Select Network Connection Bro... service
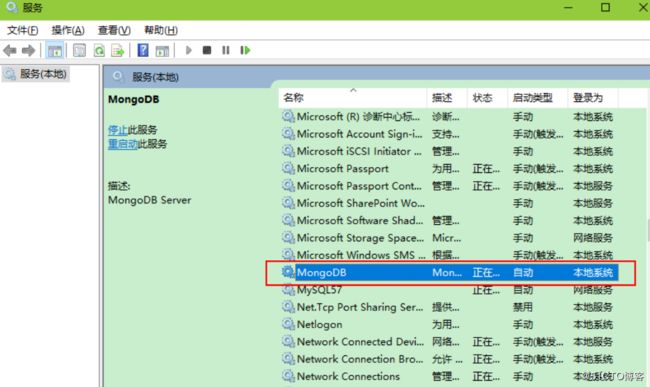Screen dimensions: 650x387 [x=450, y=359]
